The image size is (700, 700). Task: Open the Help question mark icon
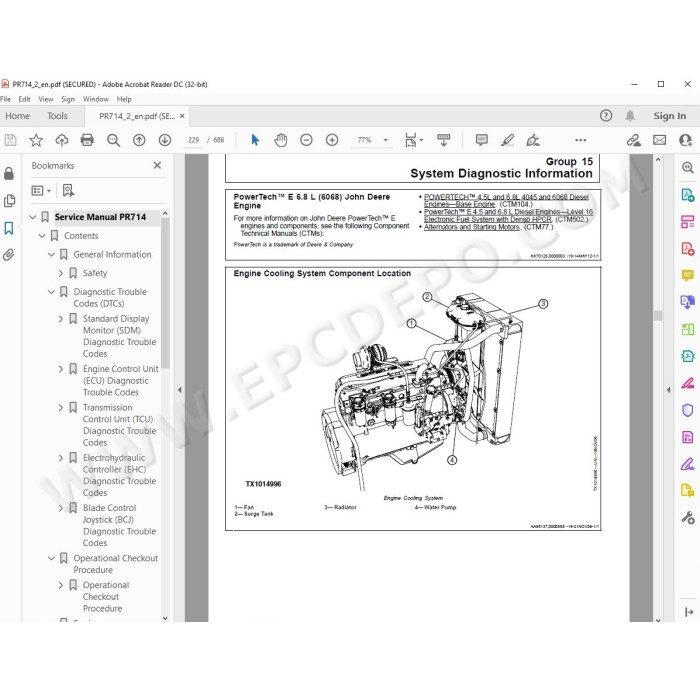tap(606, 116)
